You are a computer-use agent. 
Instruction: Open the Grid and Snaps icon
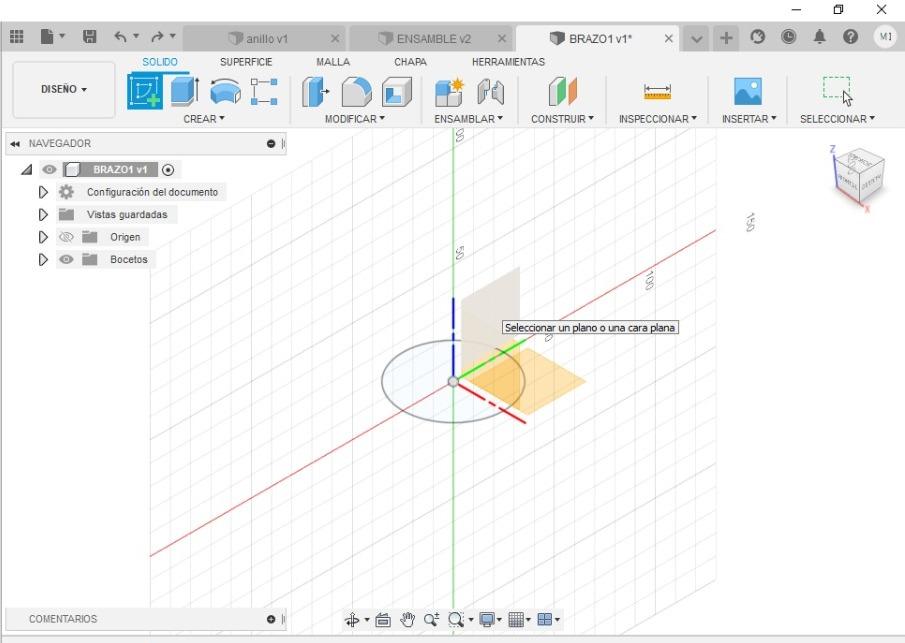point(516,620)
